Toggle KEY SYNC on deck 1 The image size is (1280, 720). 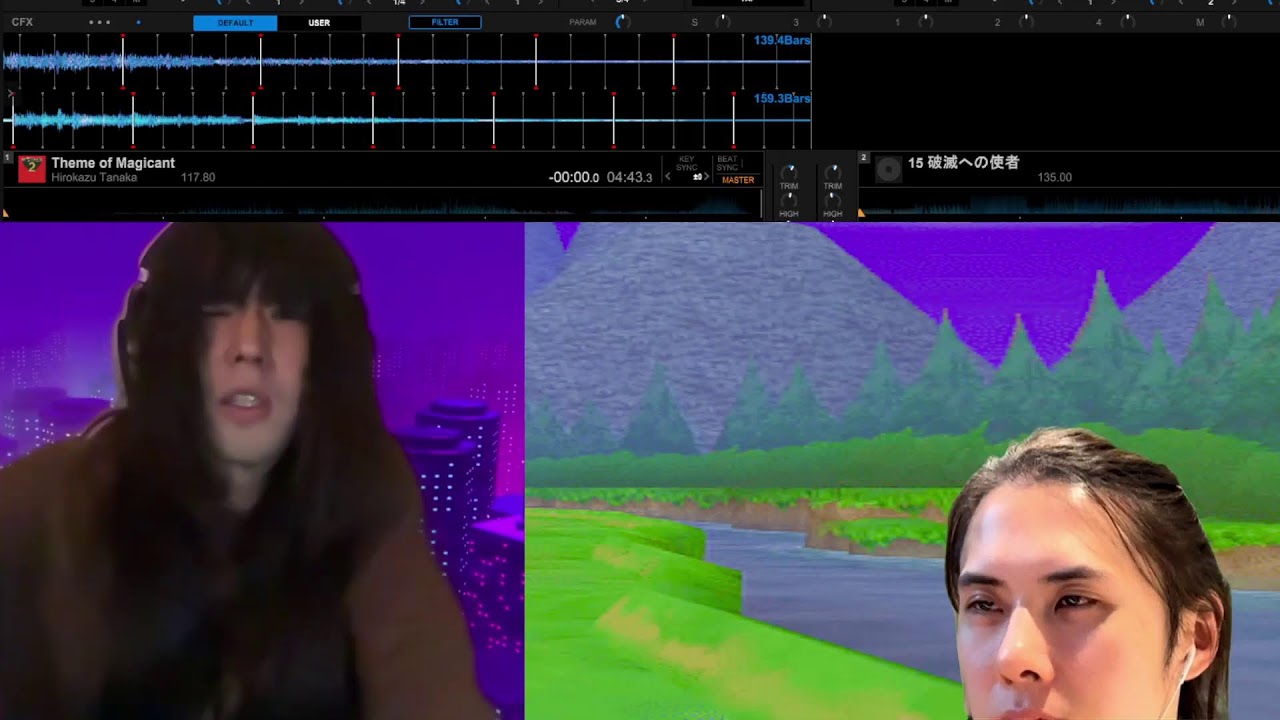(687, 163)
